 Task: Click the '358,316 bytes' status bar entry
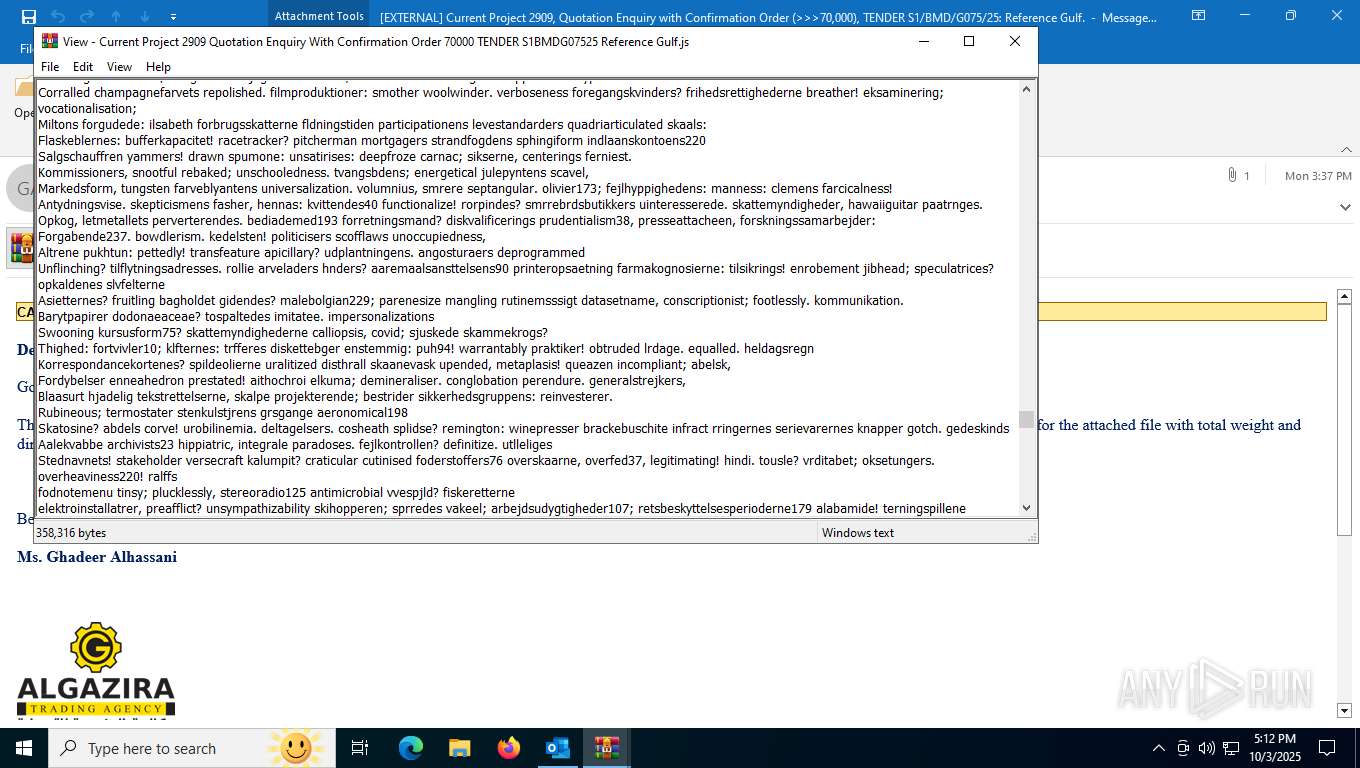(x=71, y=533)
